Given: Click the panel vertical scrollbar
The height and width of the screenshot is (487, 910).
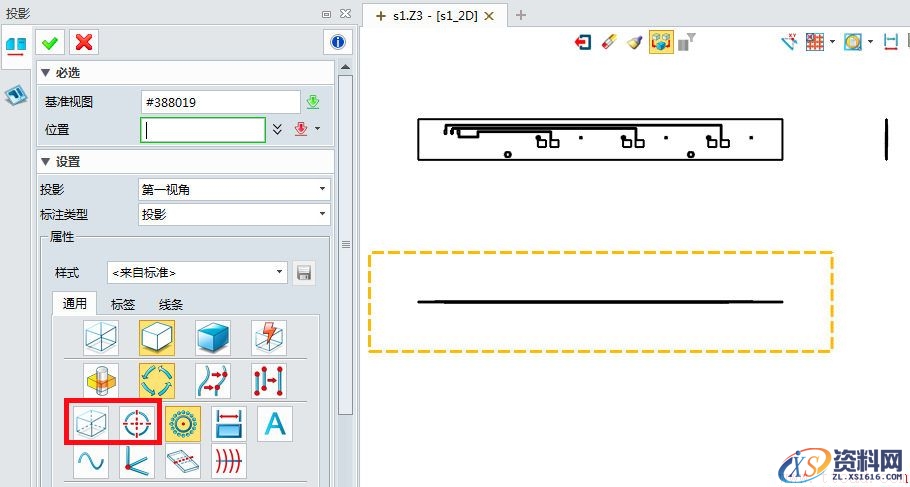Looking at the screenshot, I should 346,244.
